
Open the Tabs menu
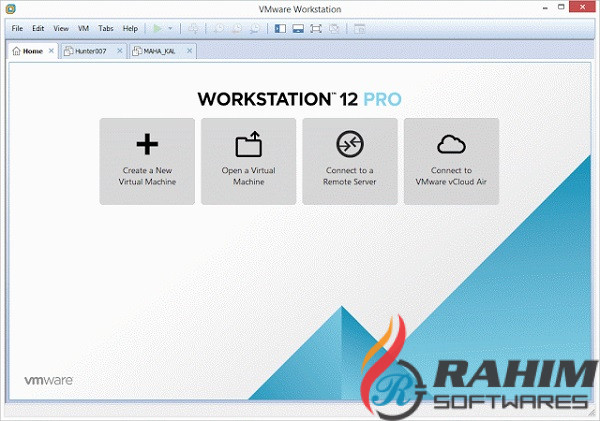(x=106, y=28)
